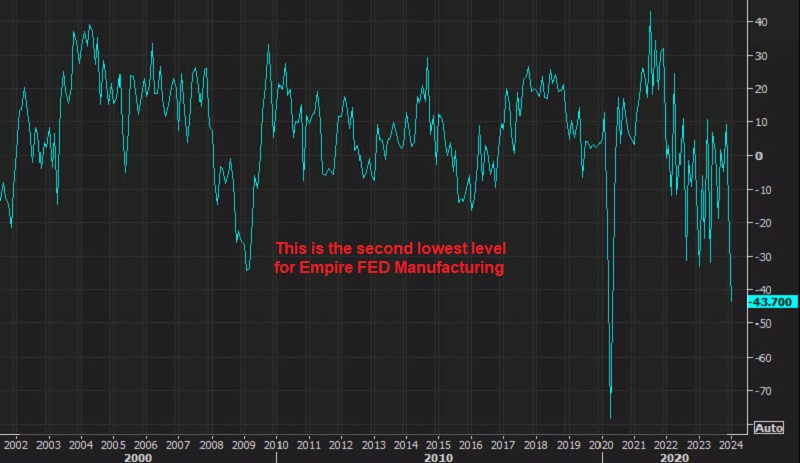Click the 2016 year label
Image resolution: width=800 pixels, height=463 pixels.
point(471,445)
